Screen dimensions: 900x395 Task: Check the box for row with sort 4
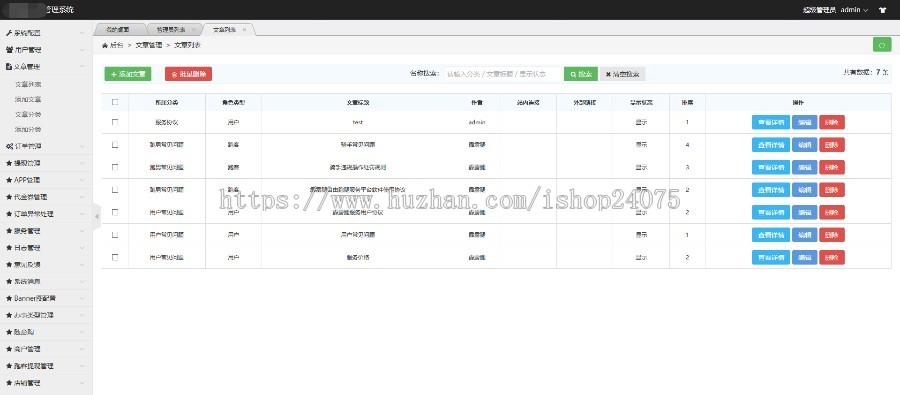point(115,145)
